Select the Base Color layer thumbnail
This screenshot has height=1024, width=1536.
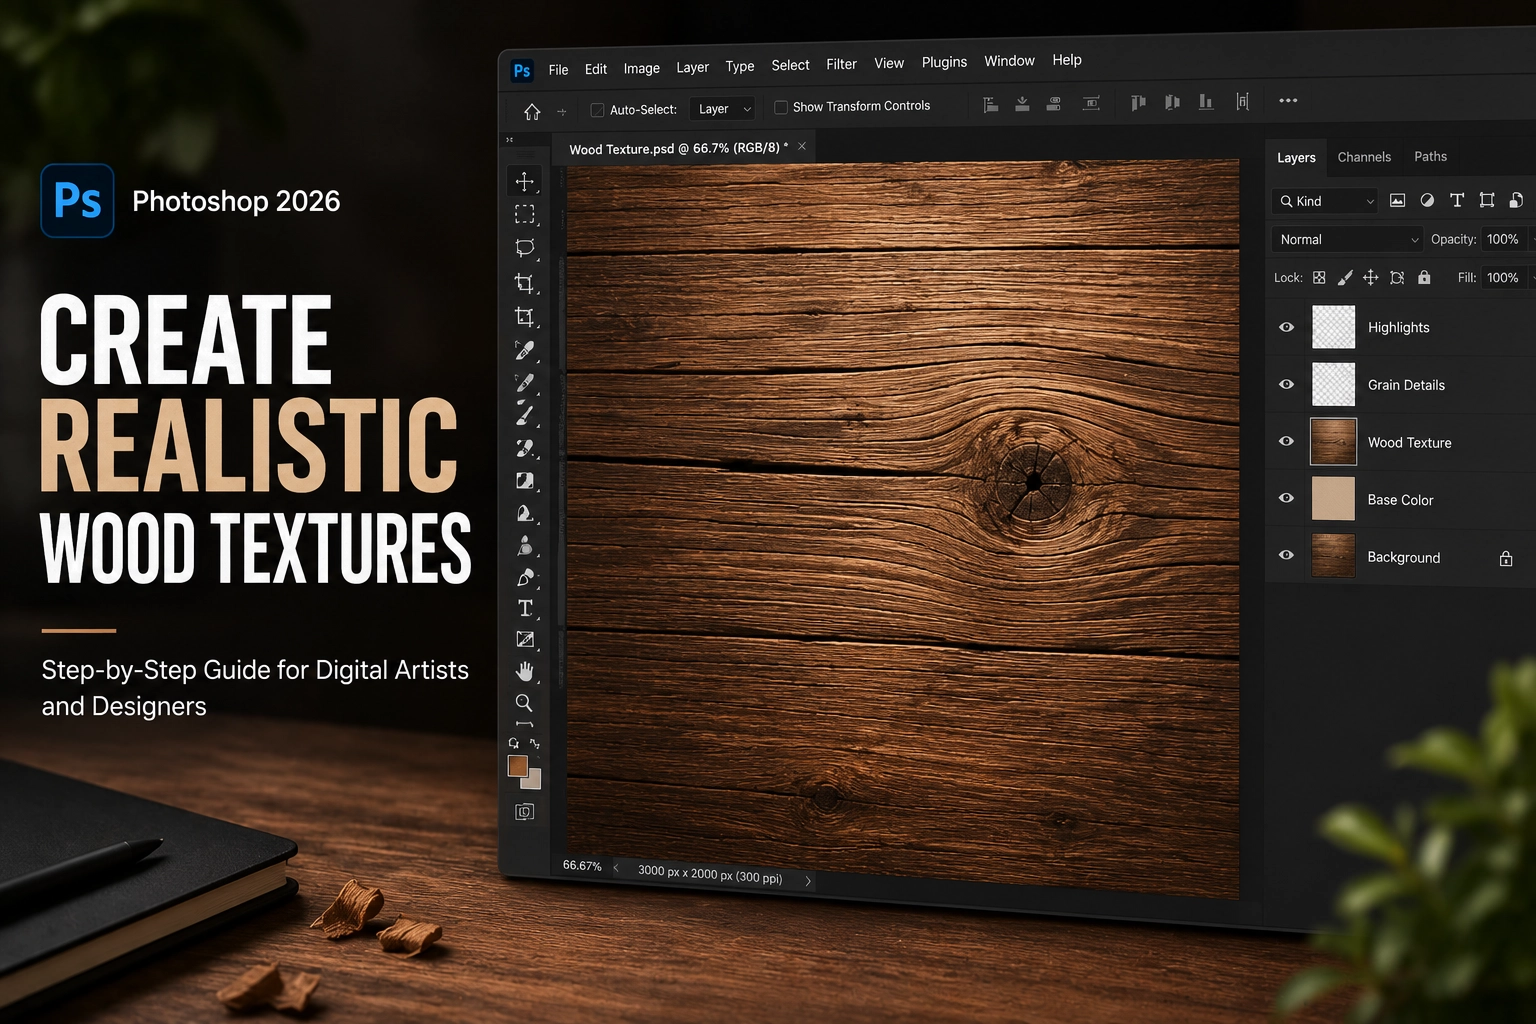(1333, 499)
